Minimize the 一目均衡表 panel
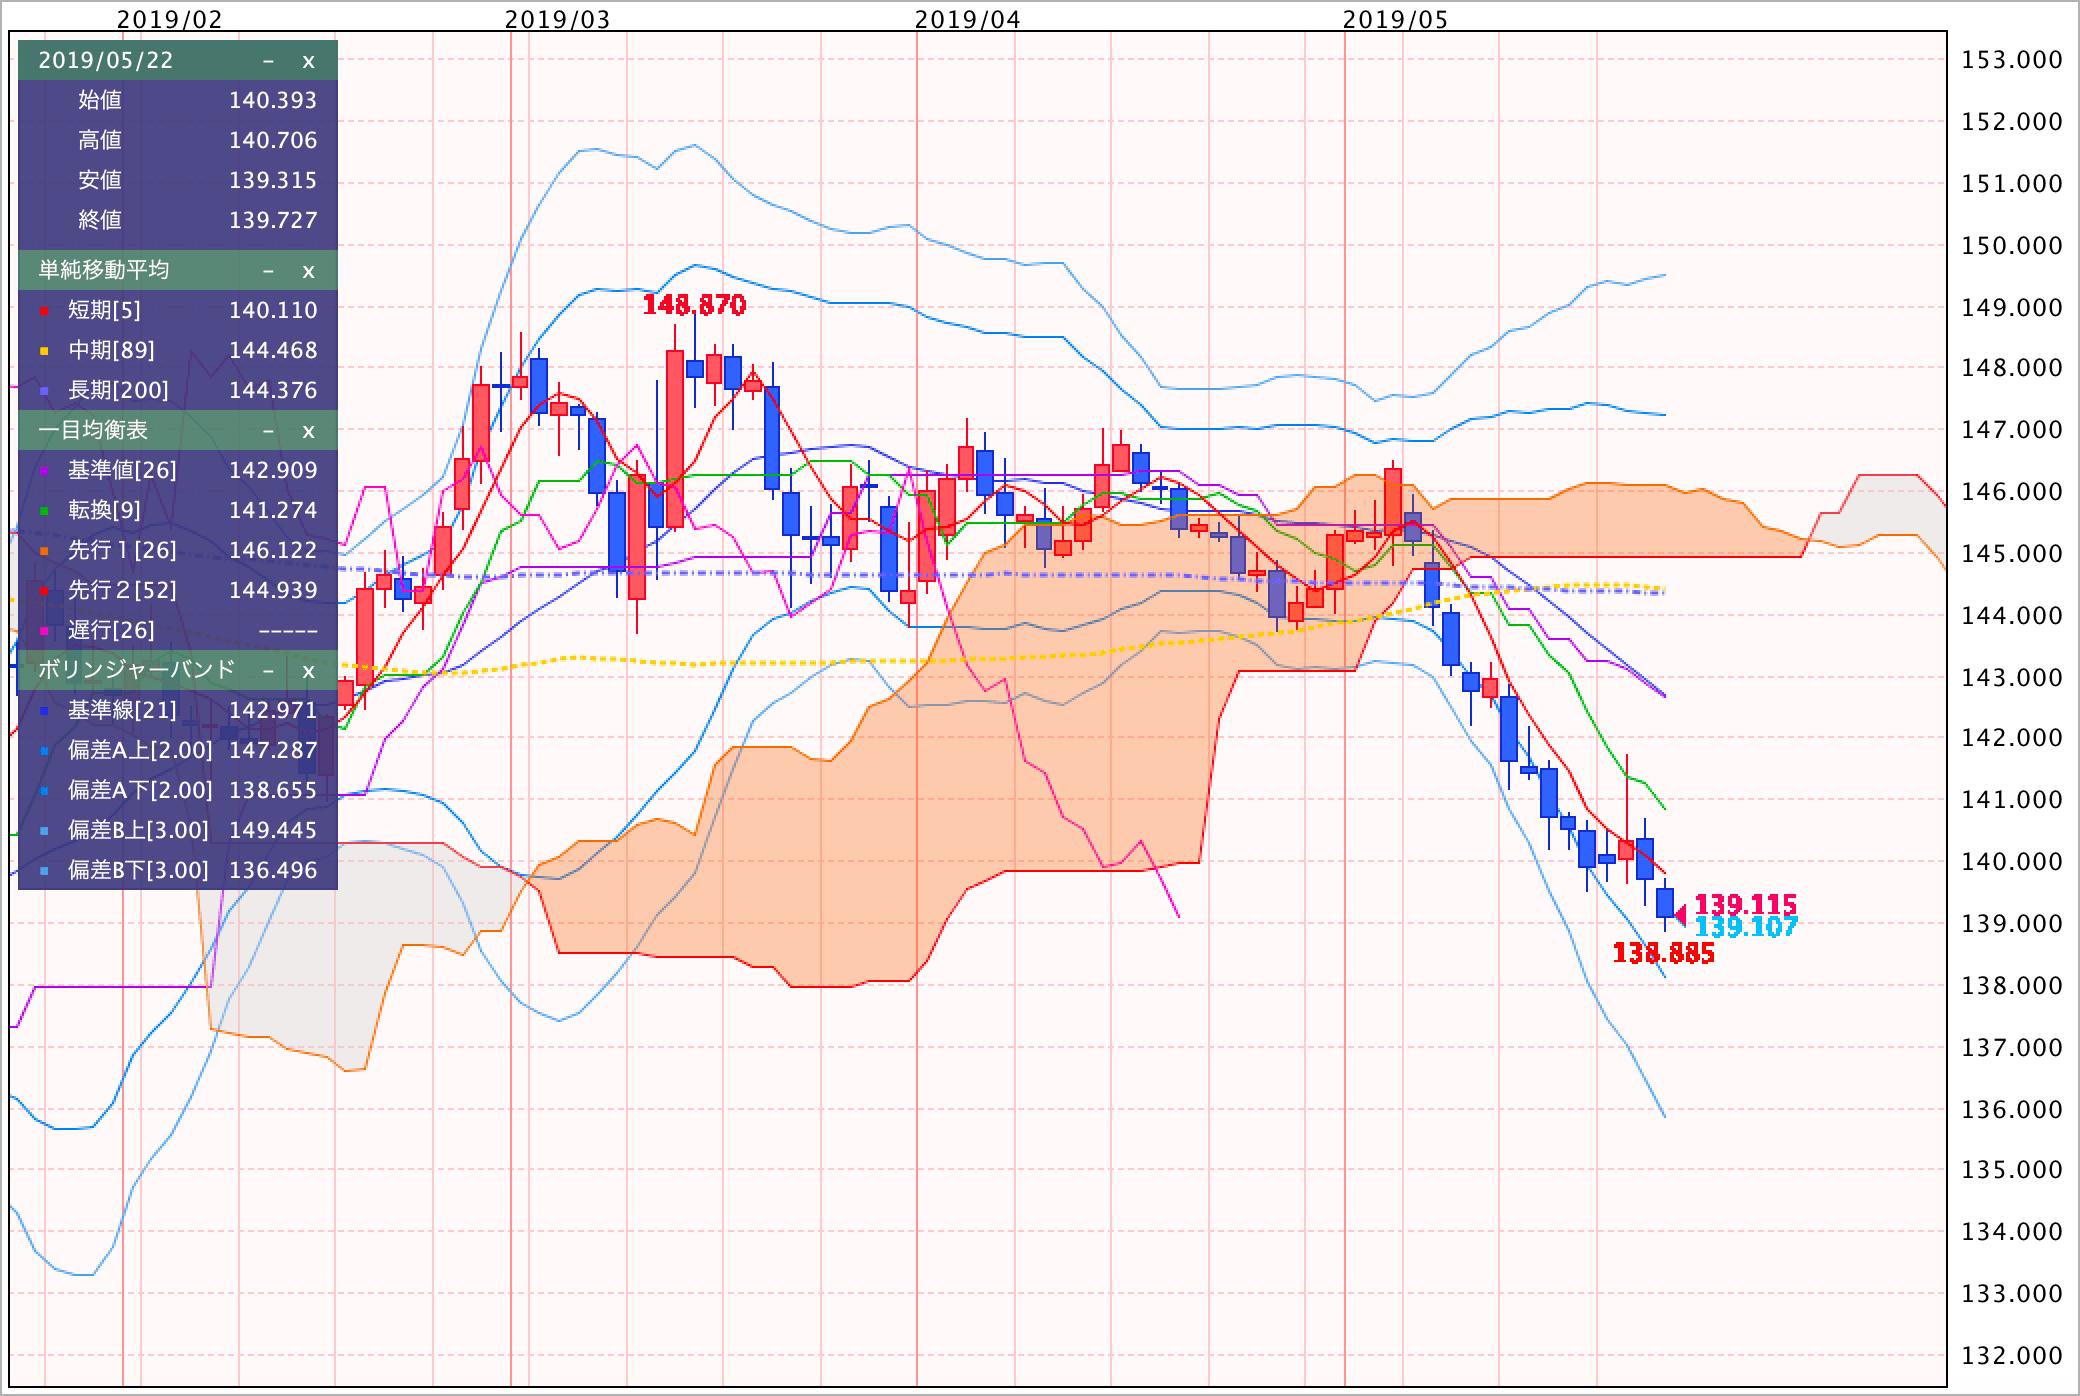2080x1396 pixels. coord(268,431)
